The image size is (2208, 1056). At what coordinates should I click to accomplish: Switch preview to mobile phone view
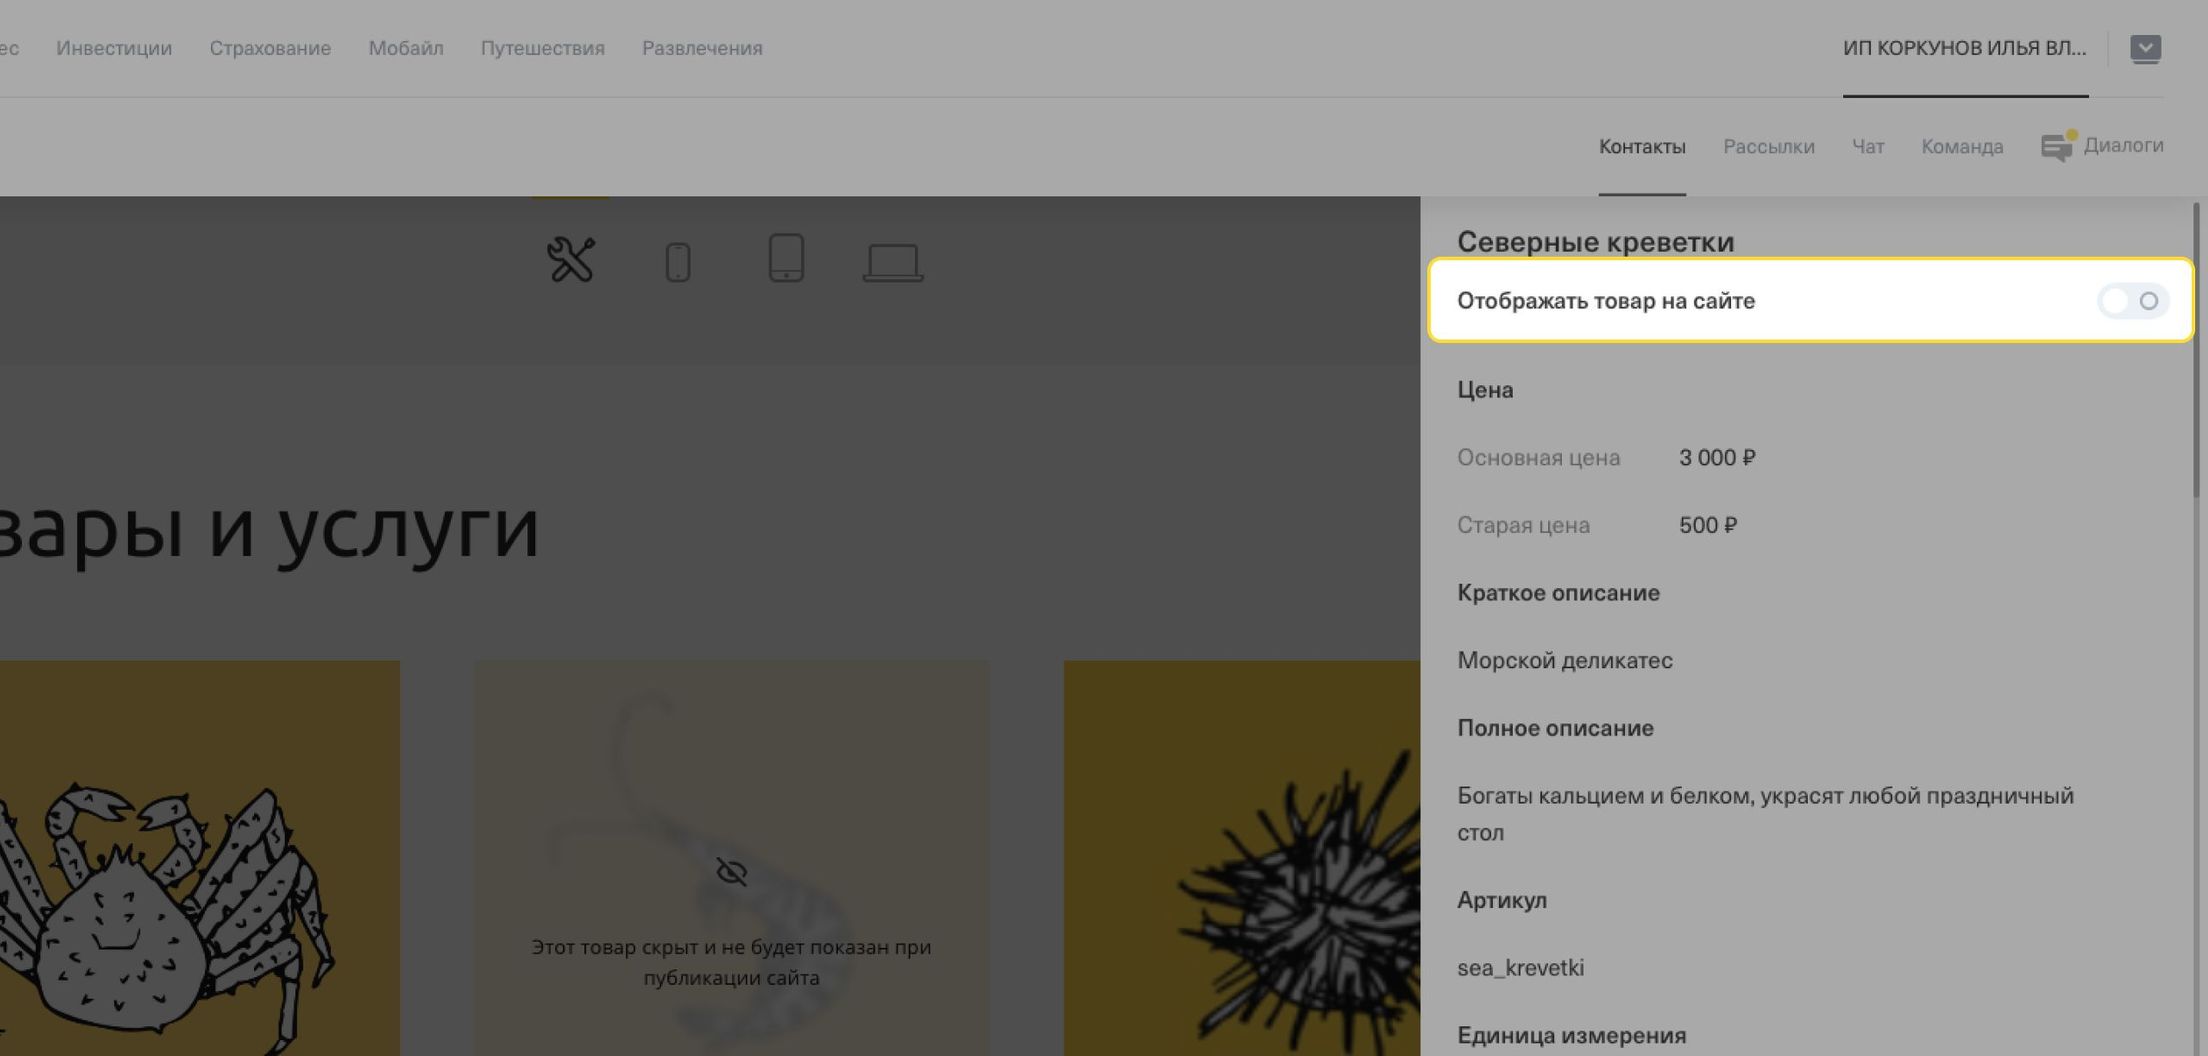[x=678, y=262]
